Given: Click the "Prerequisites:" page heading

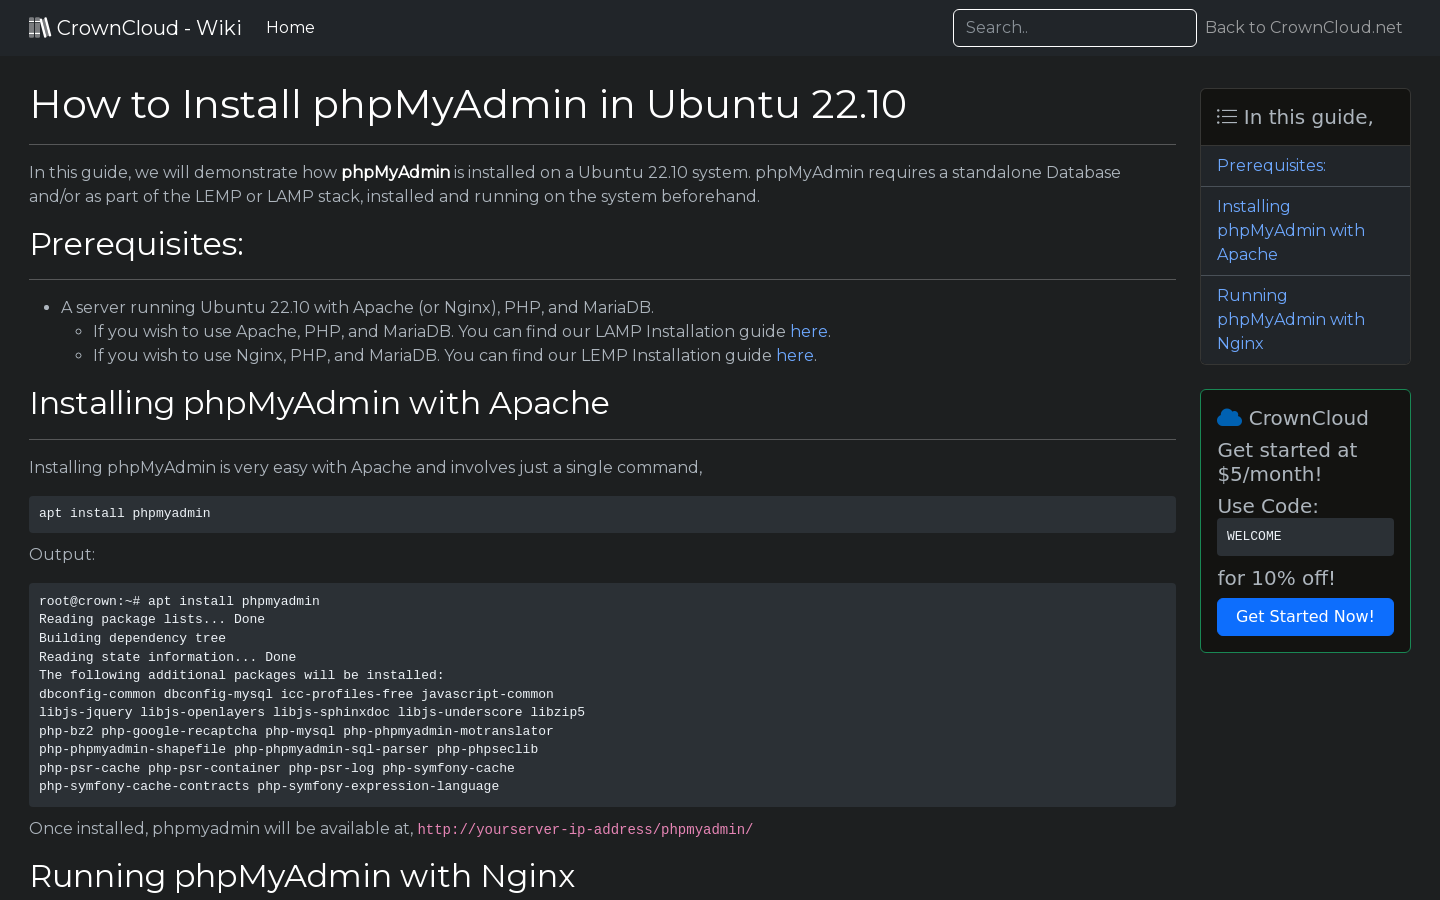Looking at the screenshot, I should [136, 243].
